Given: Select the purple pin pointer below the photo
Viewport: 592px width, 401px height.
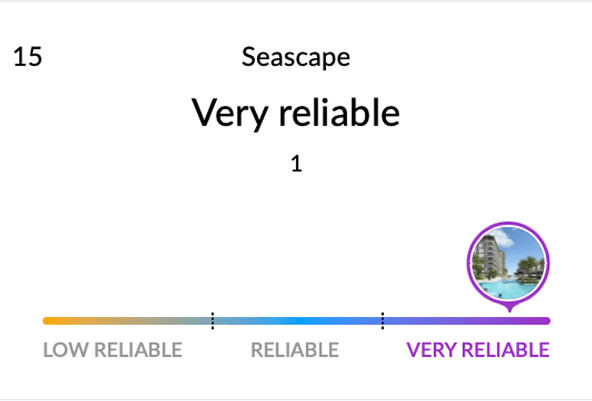Looking at the screenshot, I should coord(510,308).
